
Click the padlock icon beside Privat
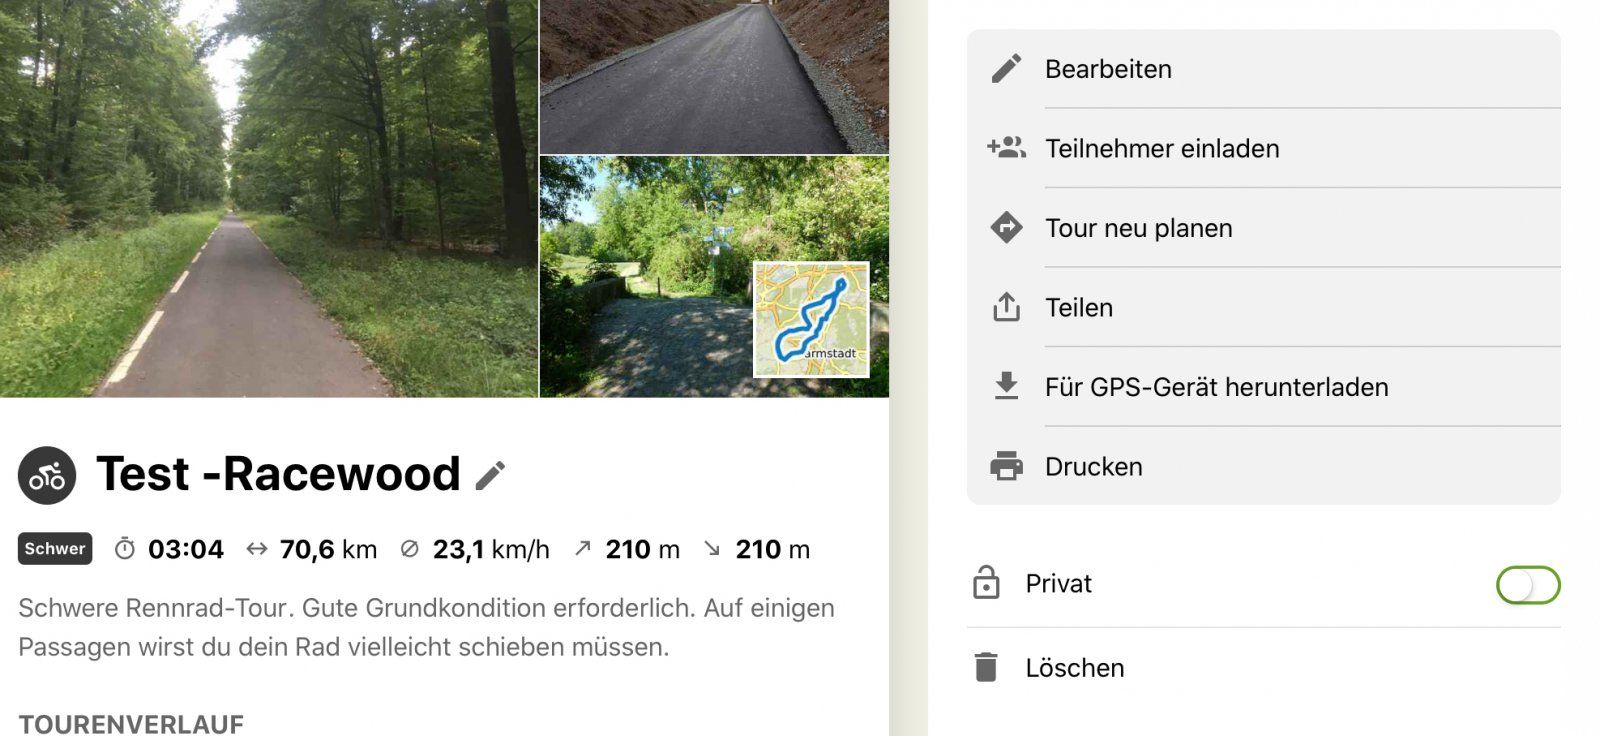[x=986, y=583]
